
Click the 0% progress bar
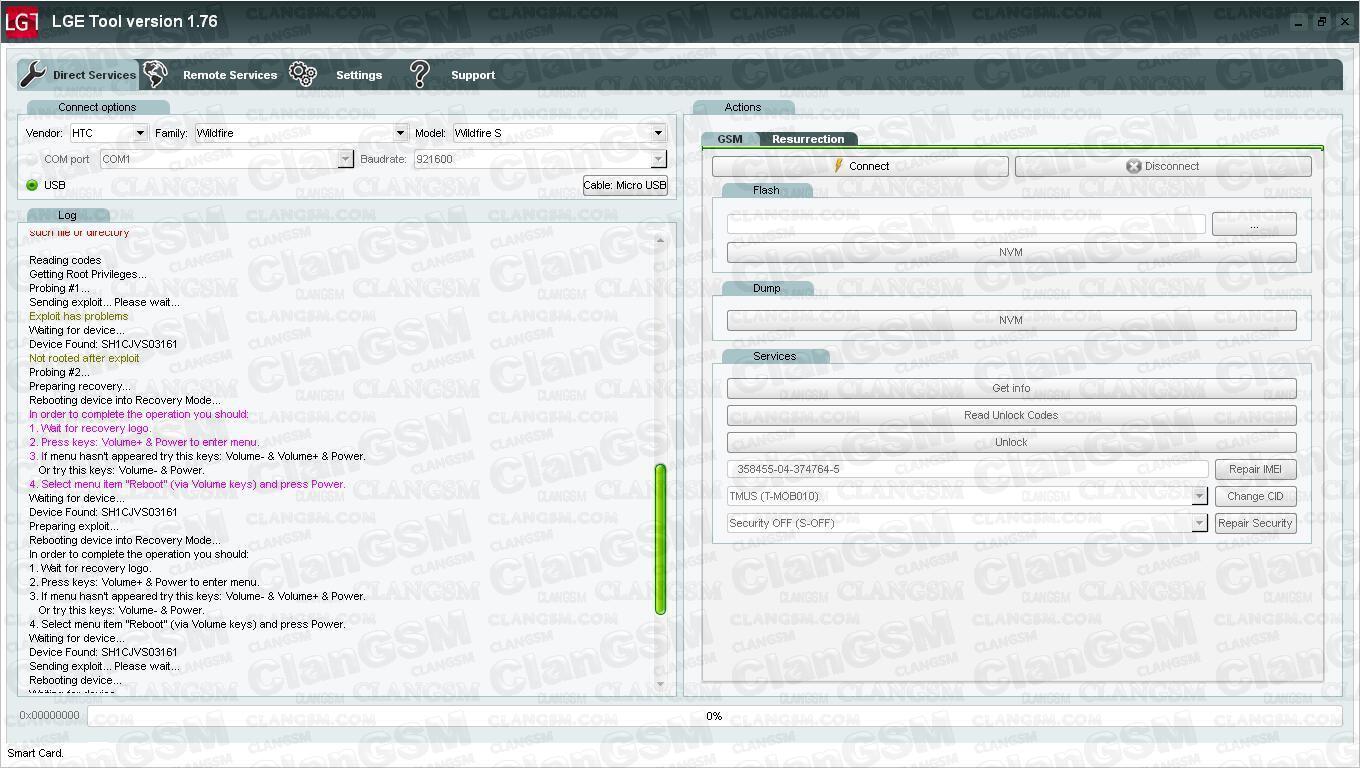714,716
